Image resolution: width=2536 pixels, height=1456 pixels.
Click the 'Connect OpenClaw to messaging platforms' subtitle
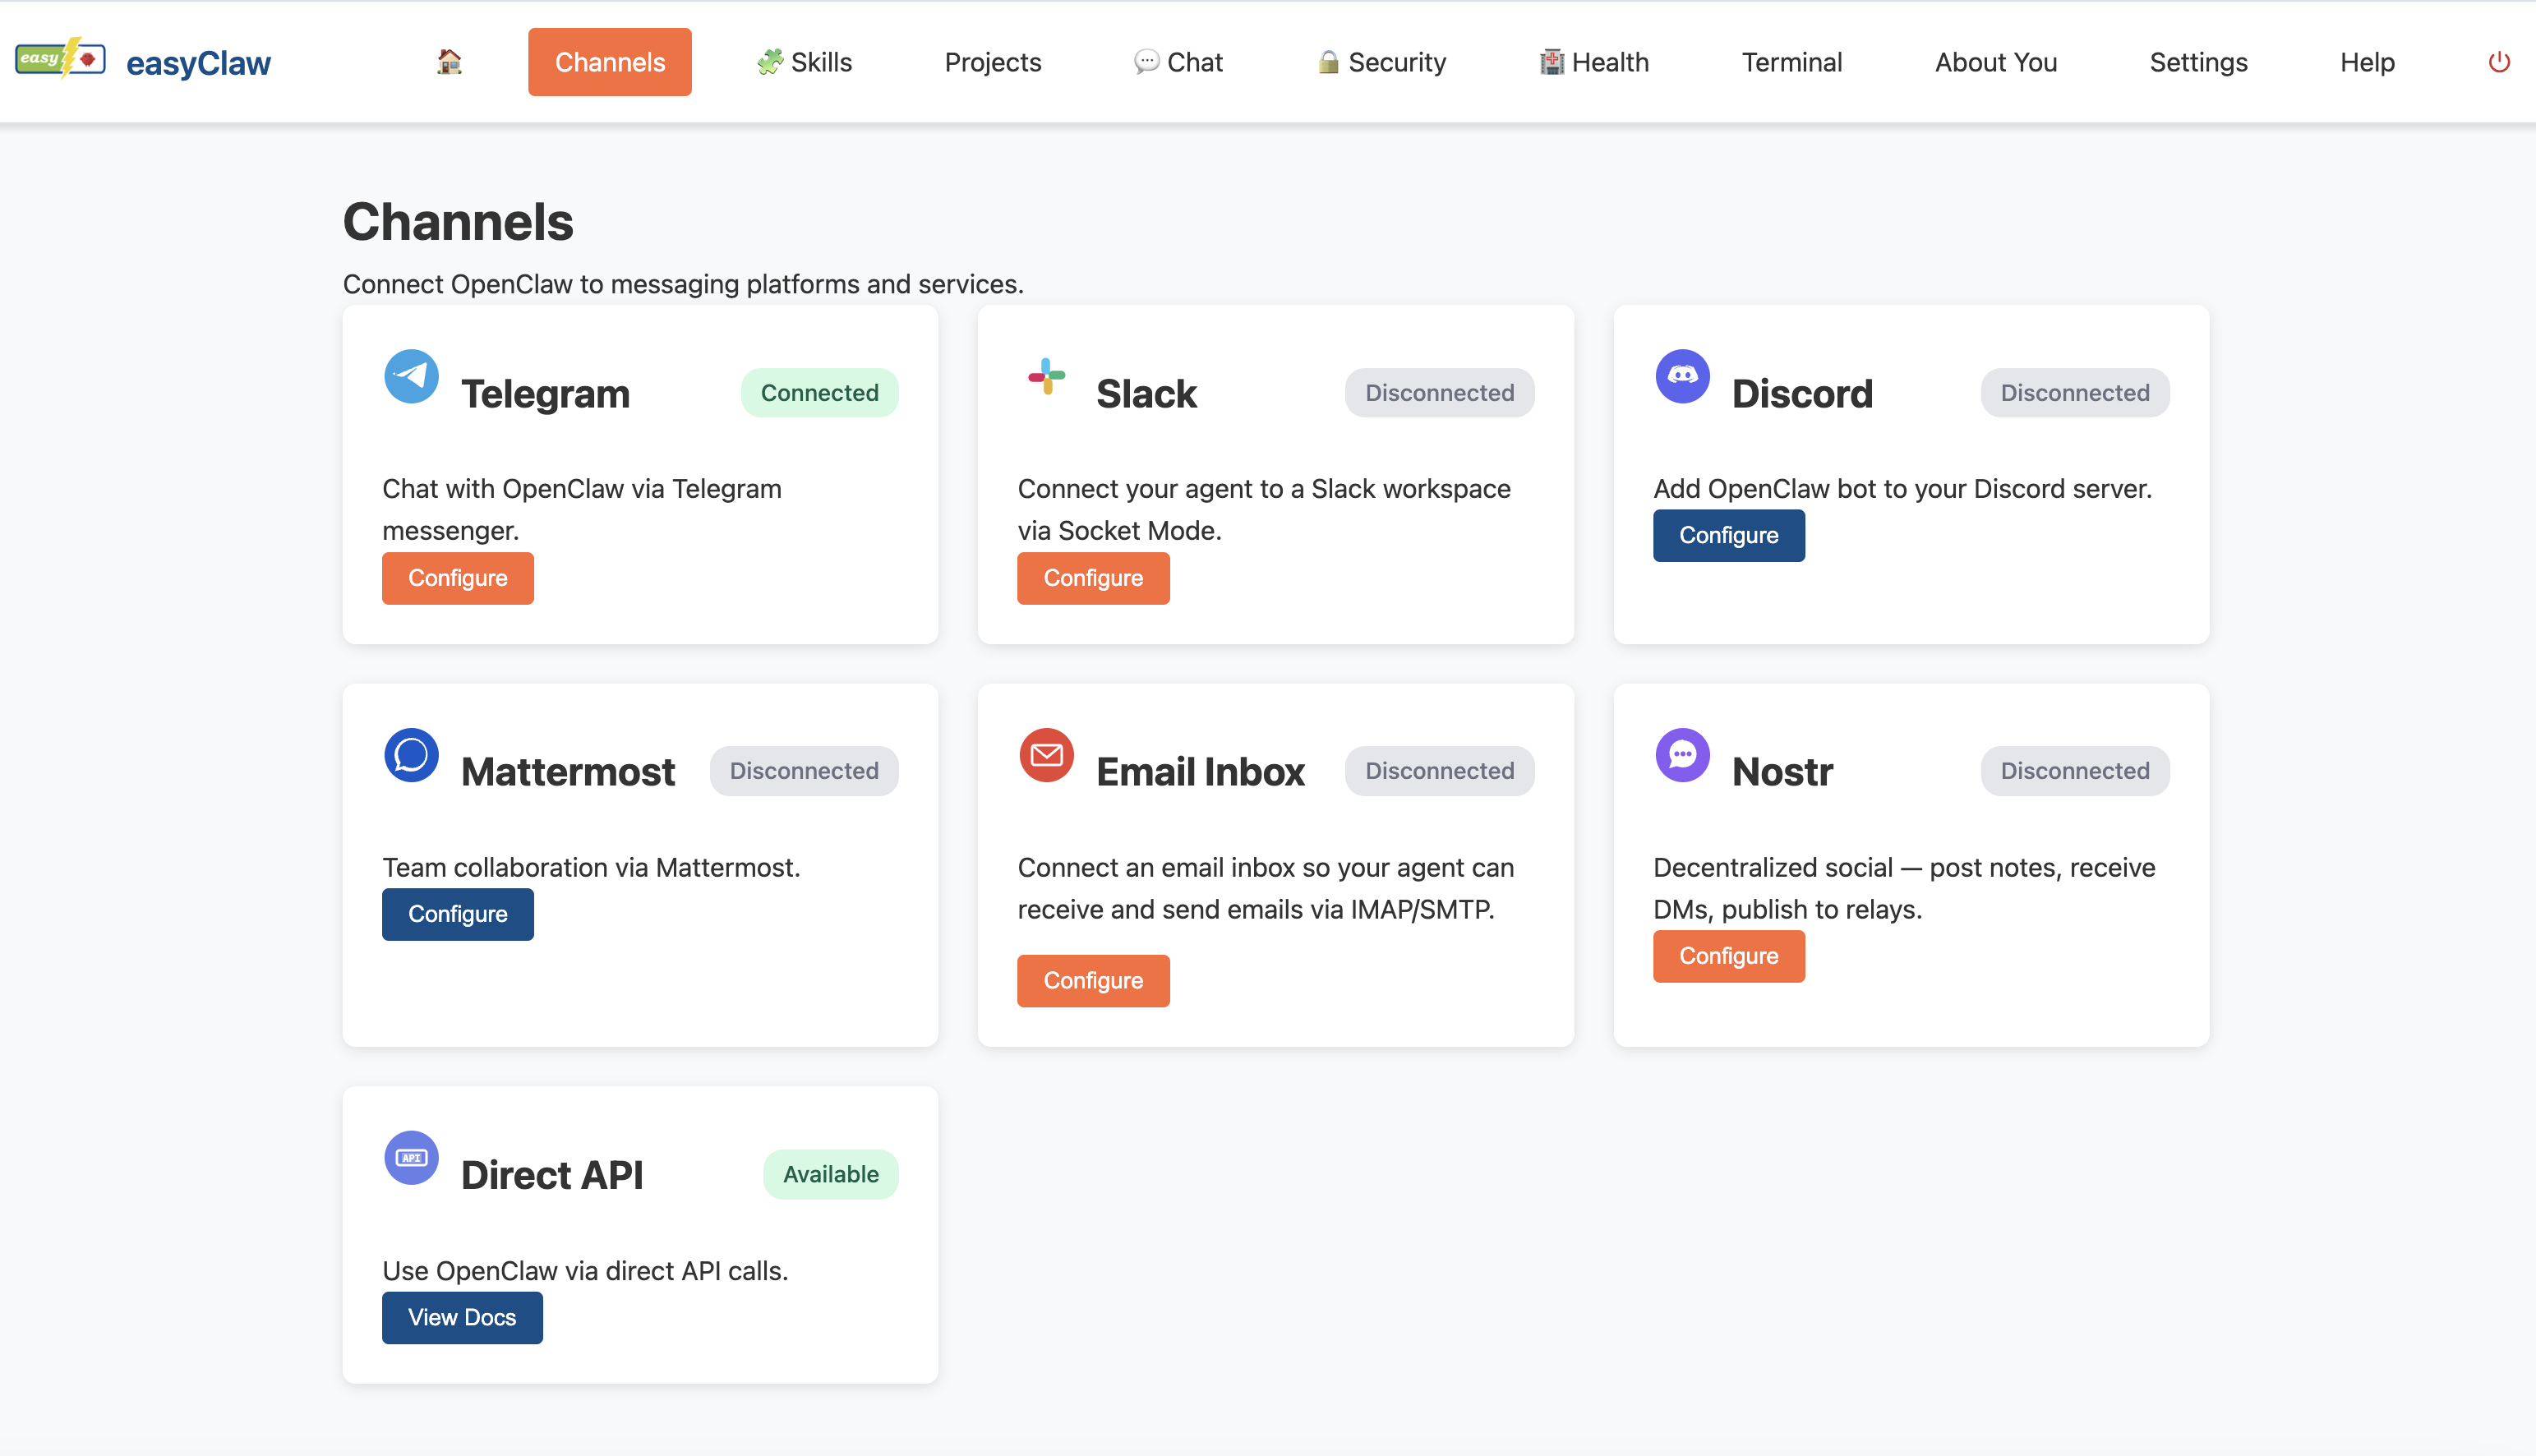[683, 284]
